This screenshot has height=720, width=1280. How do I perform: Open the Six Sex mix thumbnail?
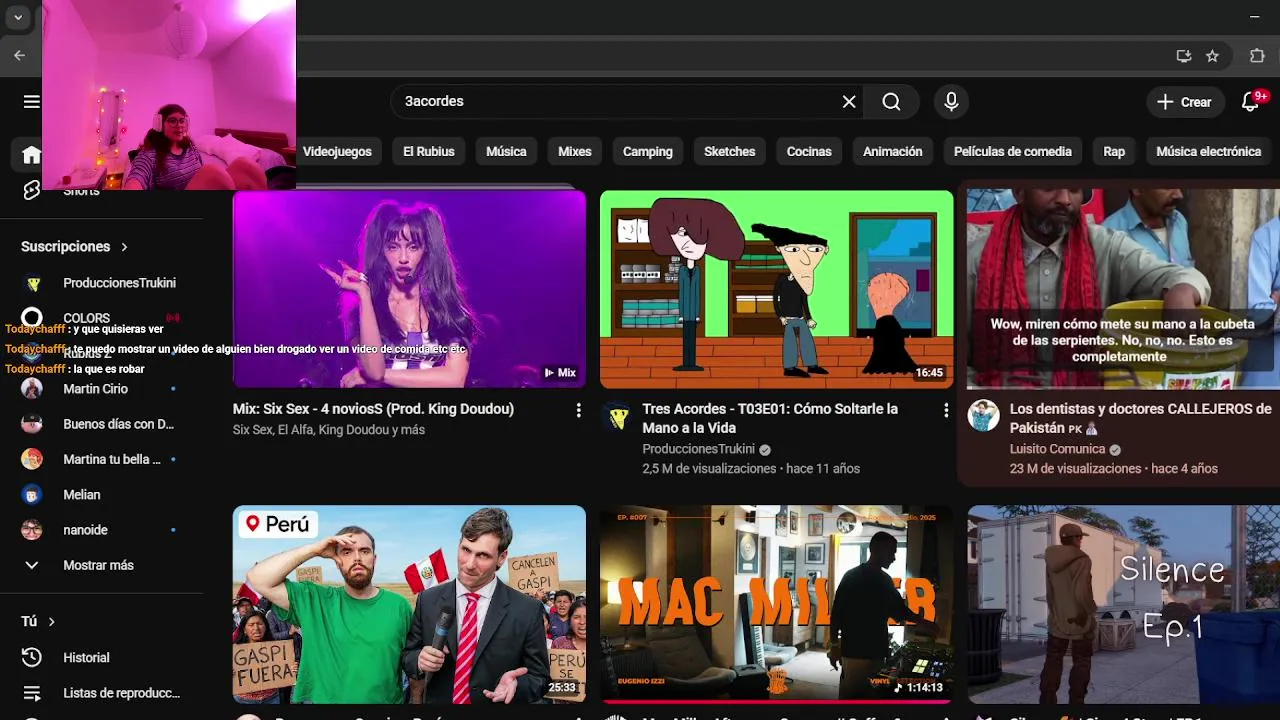point(409,289)
